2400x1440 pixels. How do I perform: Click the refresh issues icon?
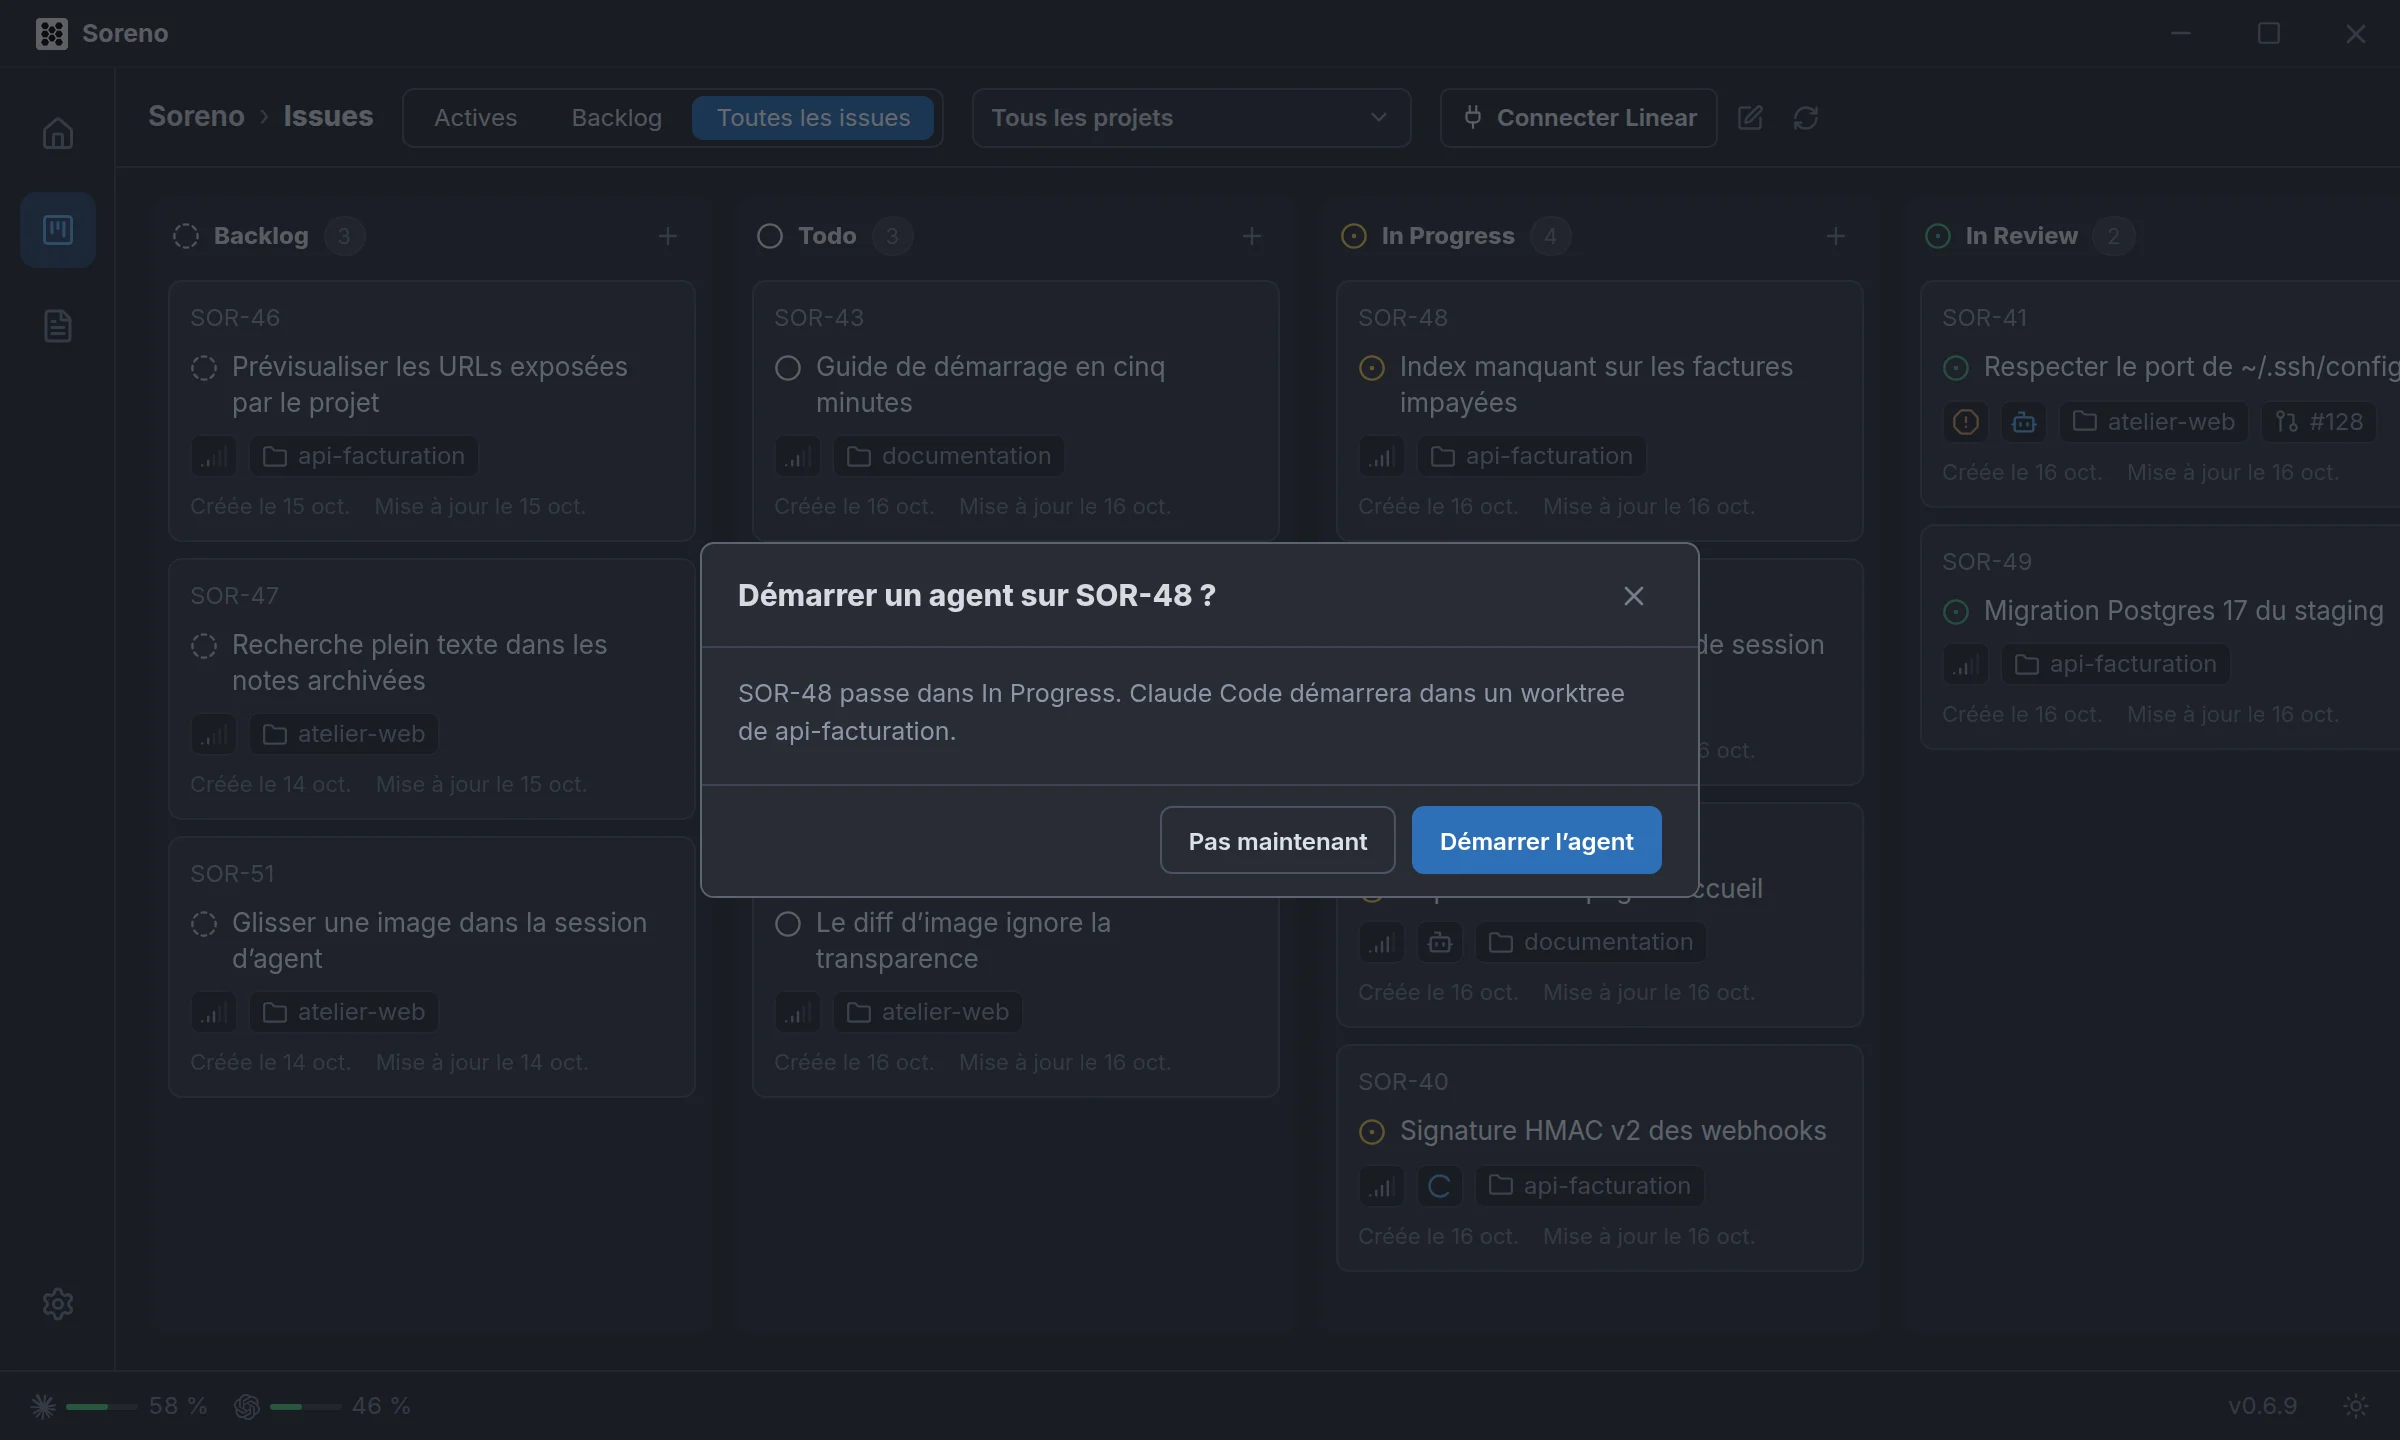click(1806, 118)
